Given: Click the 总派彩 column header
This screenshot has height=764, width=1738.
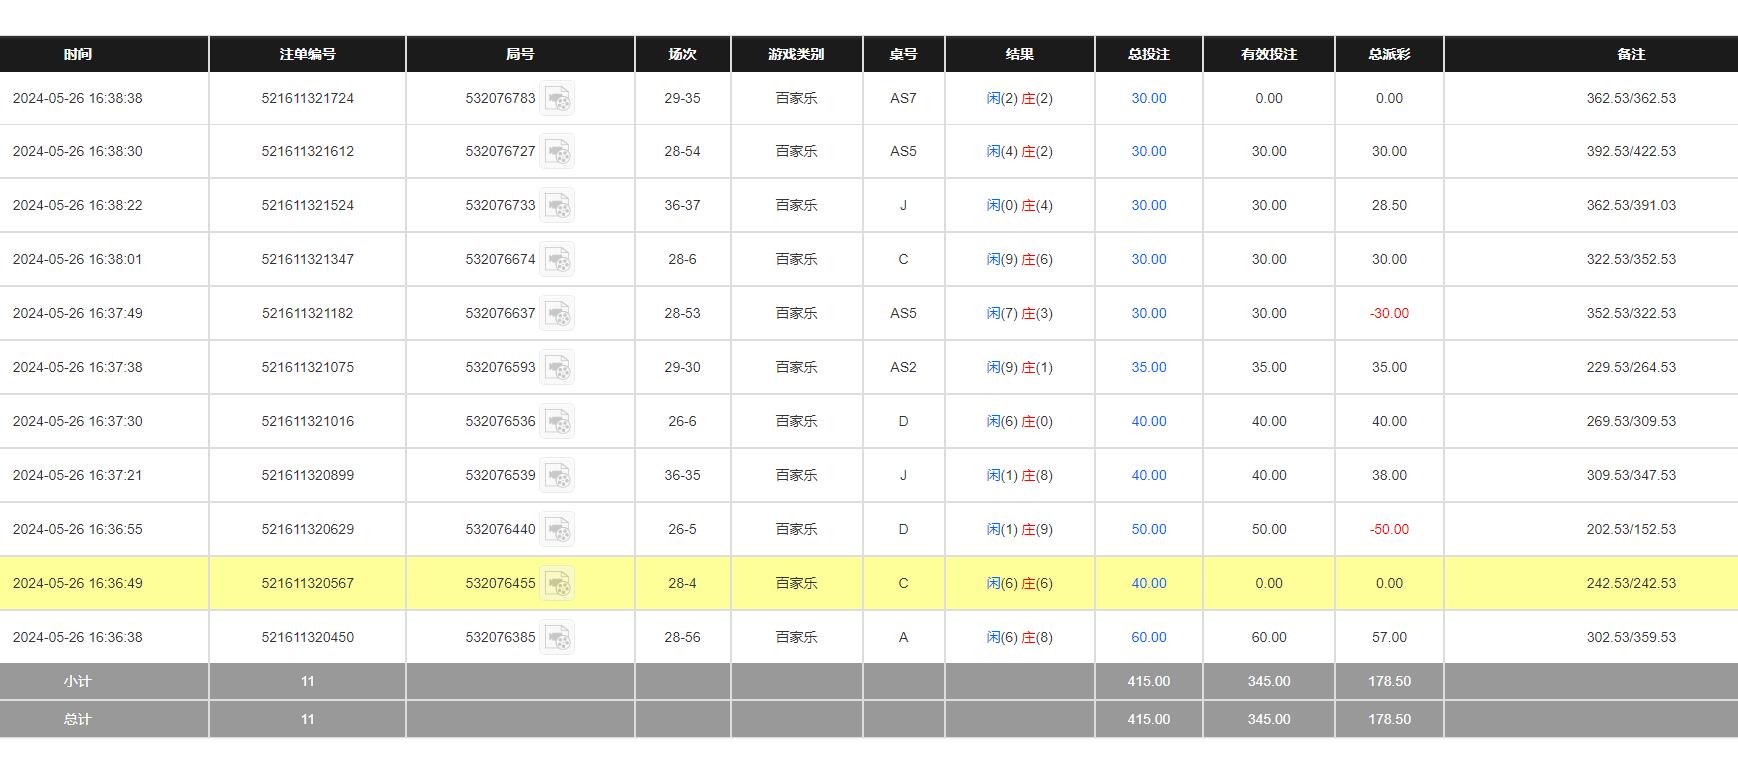Looking at the screenshot, I should click(x=1389, y=54).
